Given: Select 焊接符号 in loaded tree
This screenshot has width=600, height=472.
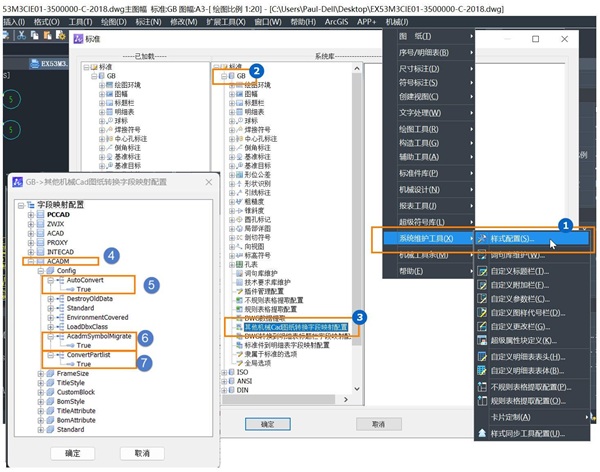Looking at the screenshot, I should click(x=127, y=130).
